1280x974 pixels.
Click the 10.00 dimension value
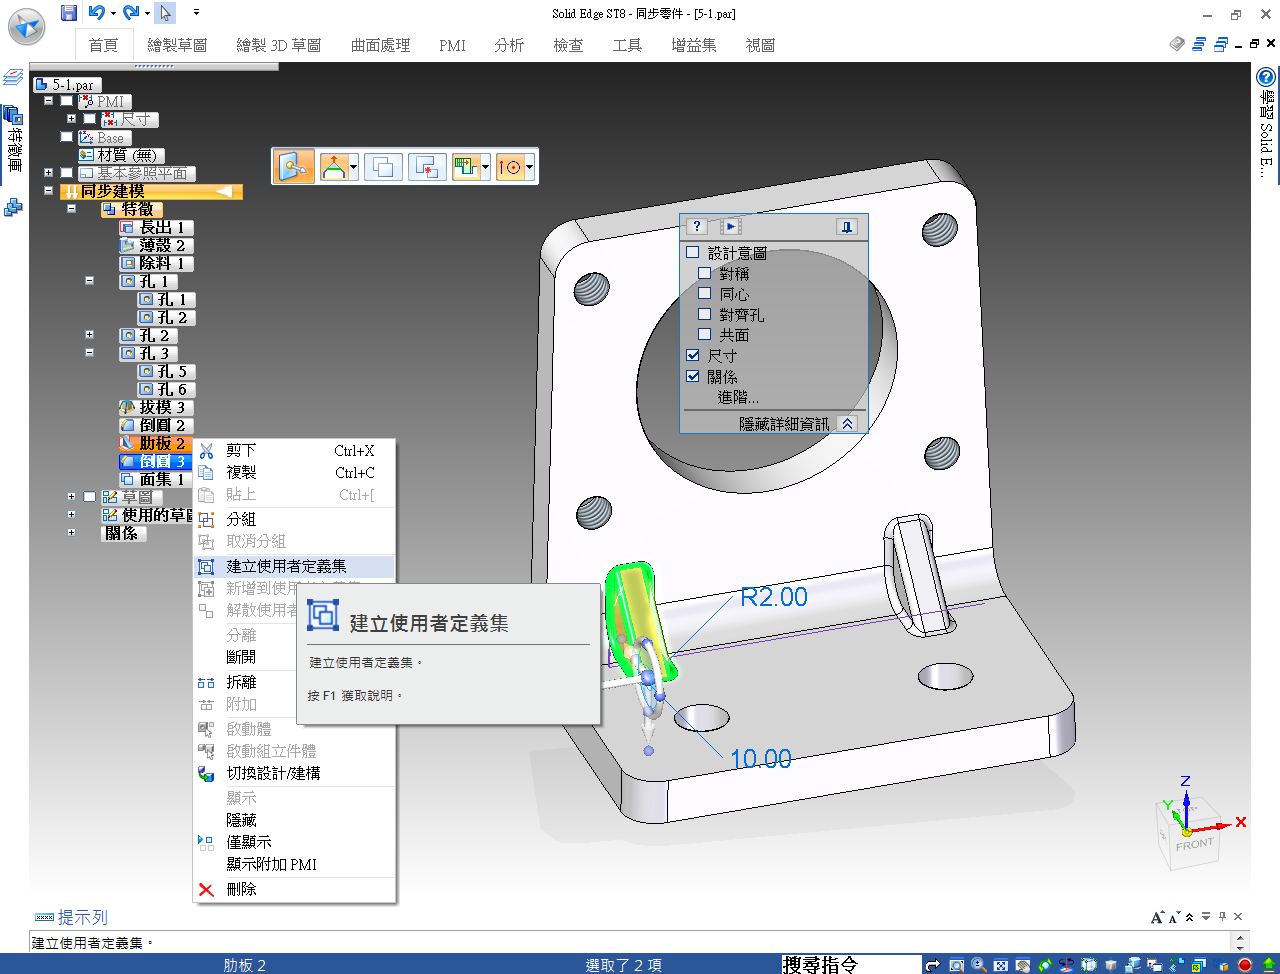(761, 759)
